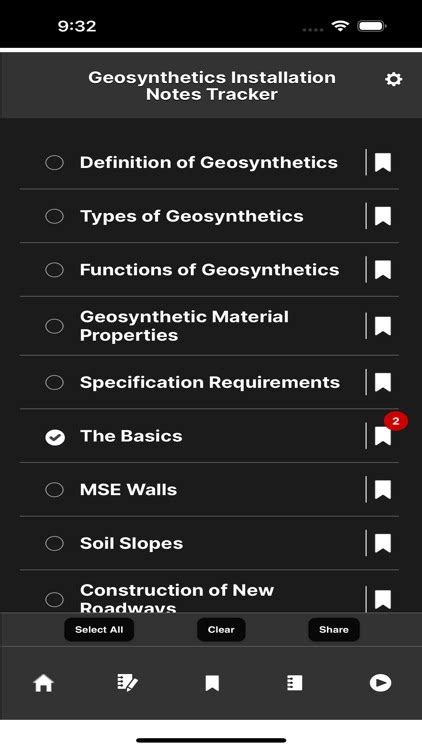The image size is (422, 750).
Task: Tap the Share button
Action: click(333, 629)
